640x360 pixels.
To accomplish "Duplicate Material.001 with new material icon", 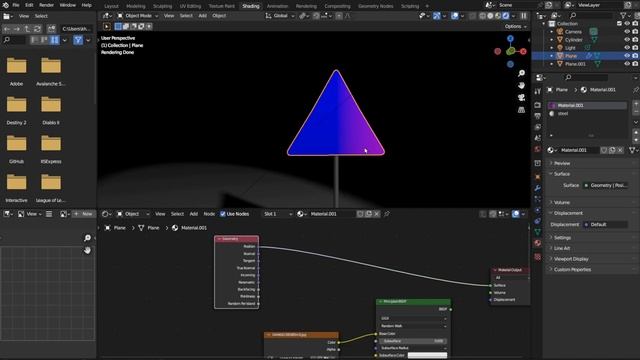I will pyautogui.click(x=612, y=150).
